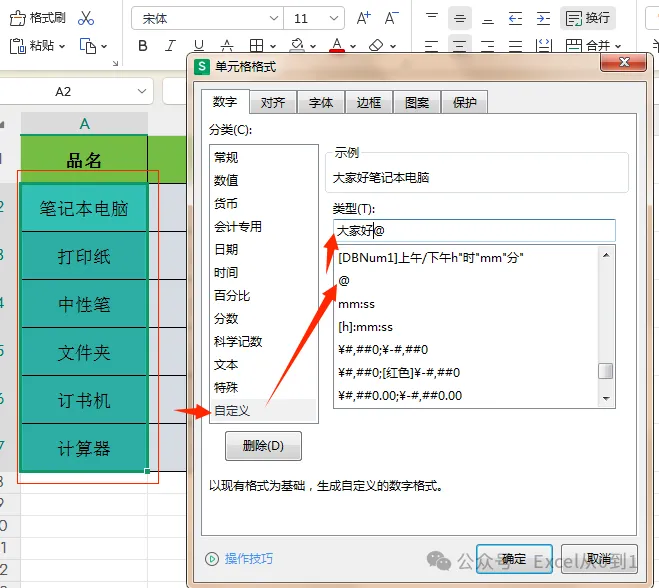Select the 数值 category
659x588 pixels.
click(264, 181)
